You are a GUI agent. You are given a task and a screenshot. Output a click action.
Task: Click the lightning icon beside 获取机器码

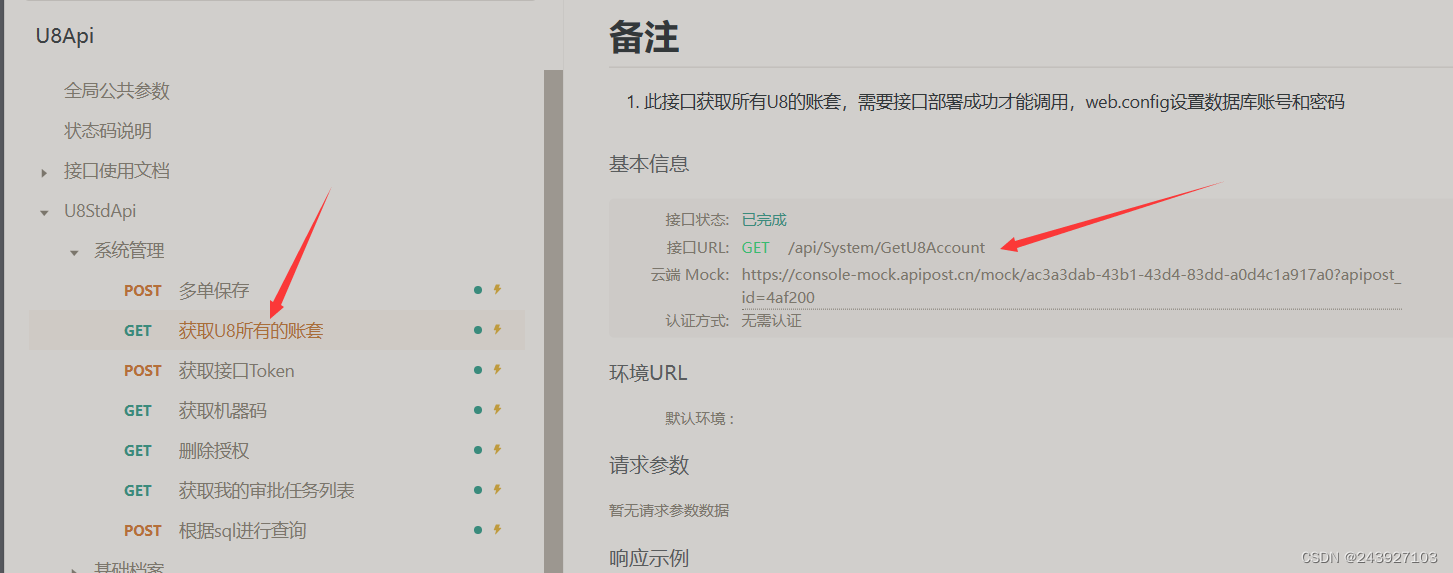[x=497, y=410]
